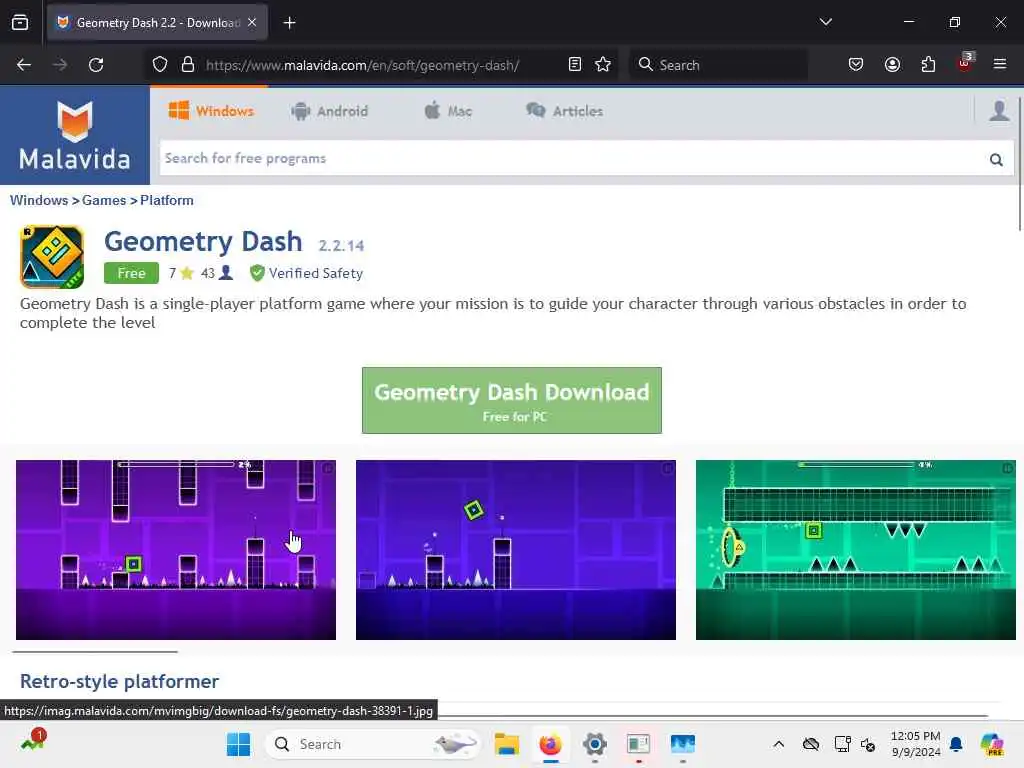Open File Explorer from the taskbar
The image size is (1024, 768).
point(506,744)
